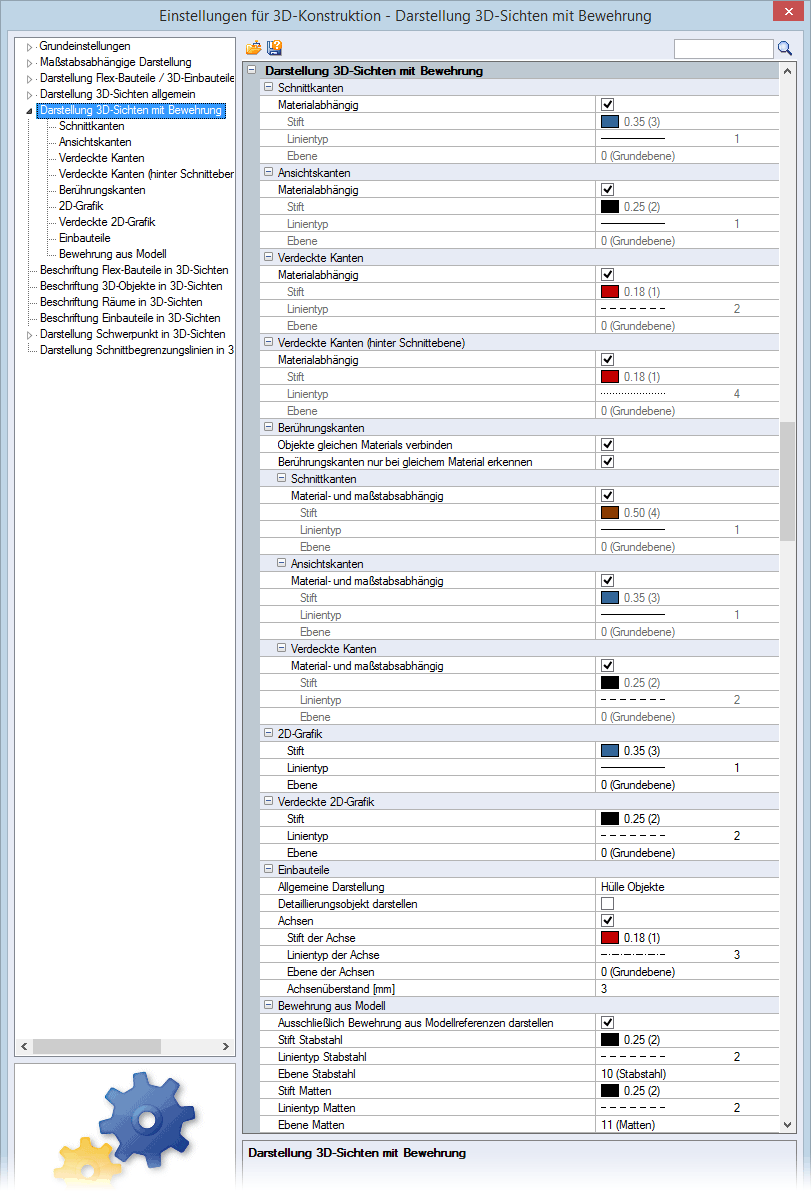Click the magnifier search icon
Viewport: 811px width, 1191px height.
click(784, 49)
